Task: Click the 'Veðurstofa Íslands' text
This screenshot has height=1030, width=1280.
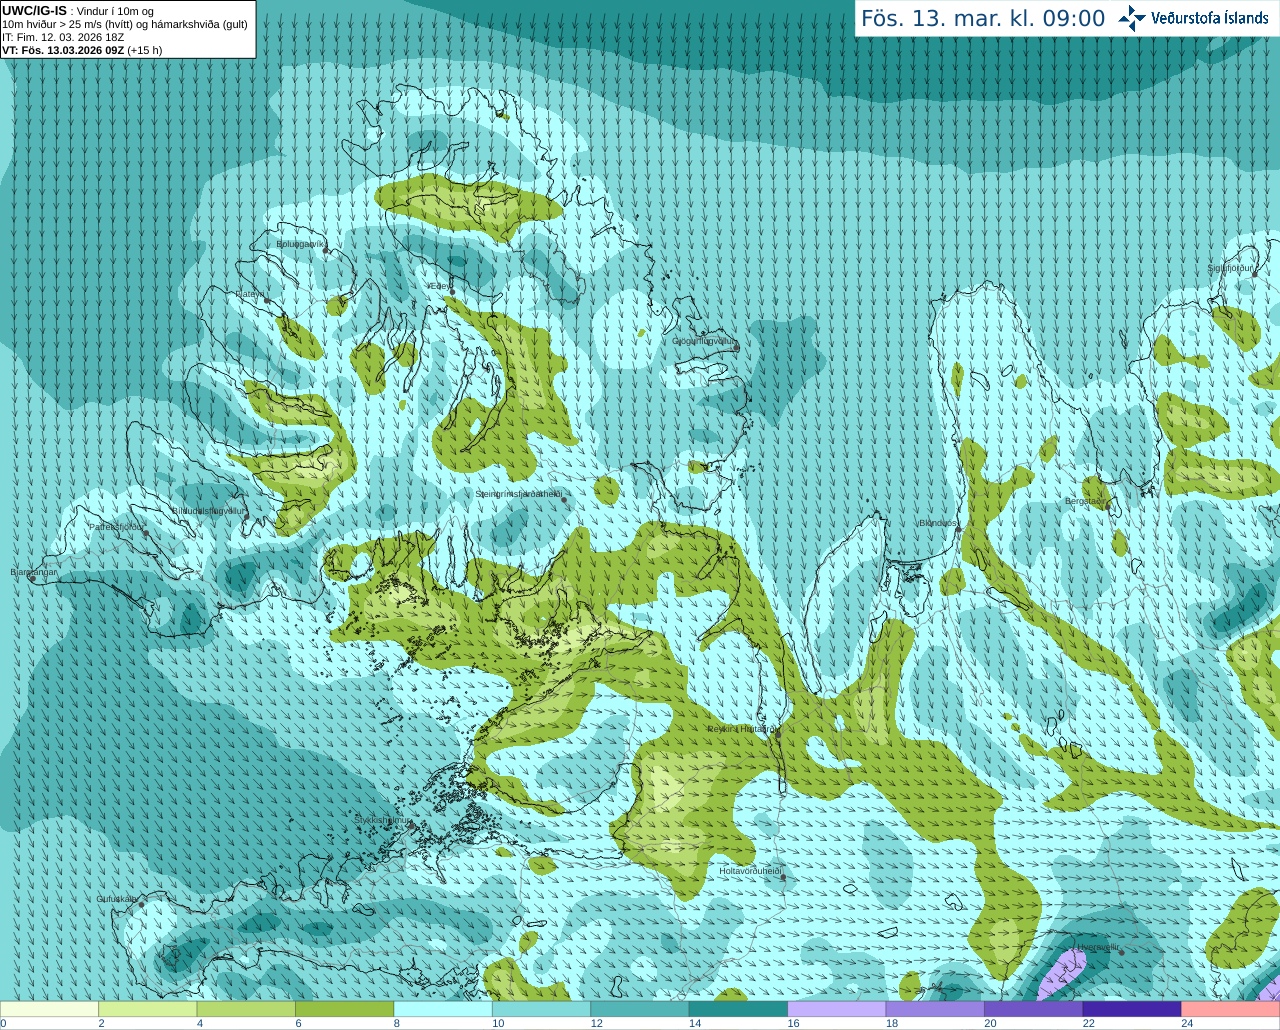Action: [x=1209, y=18]
